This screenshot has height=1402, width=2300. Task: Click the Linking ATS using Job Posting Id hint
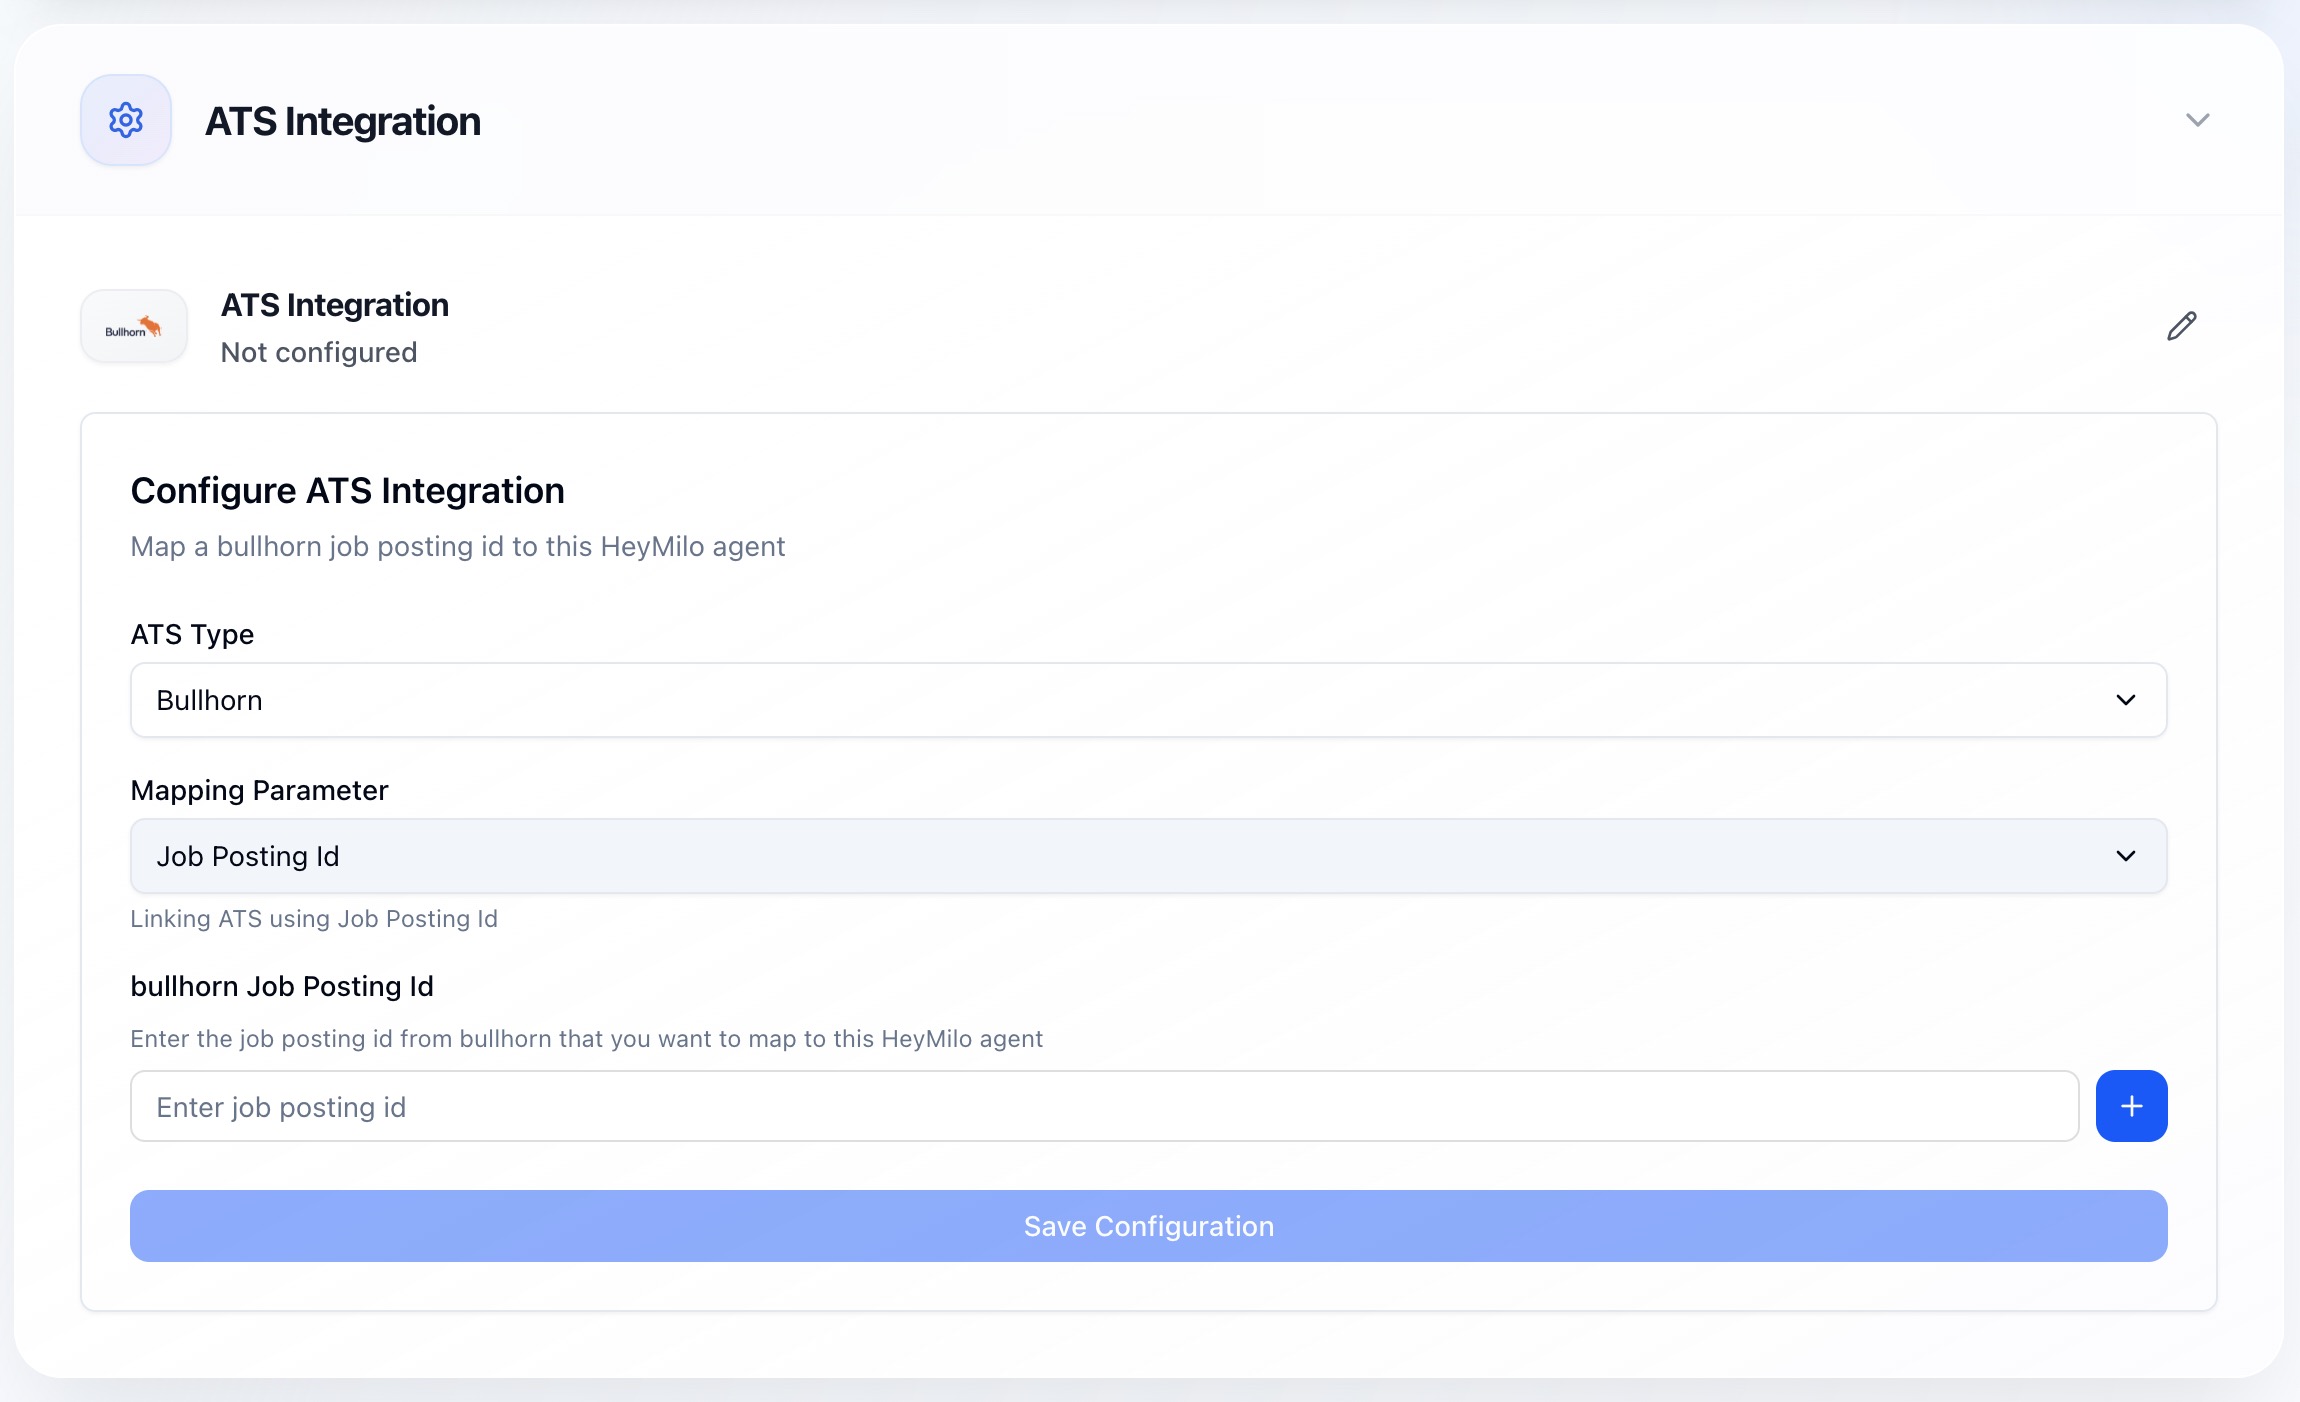click(x=314, y=918)
